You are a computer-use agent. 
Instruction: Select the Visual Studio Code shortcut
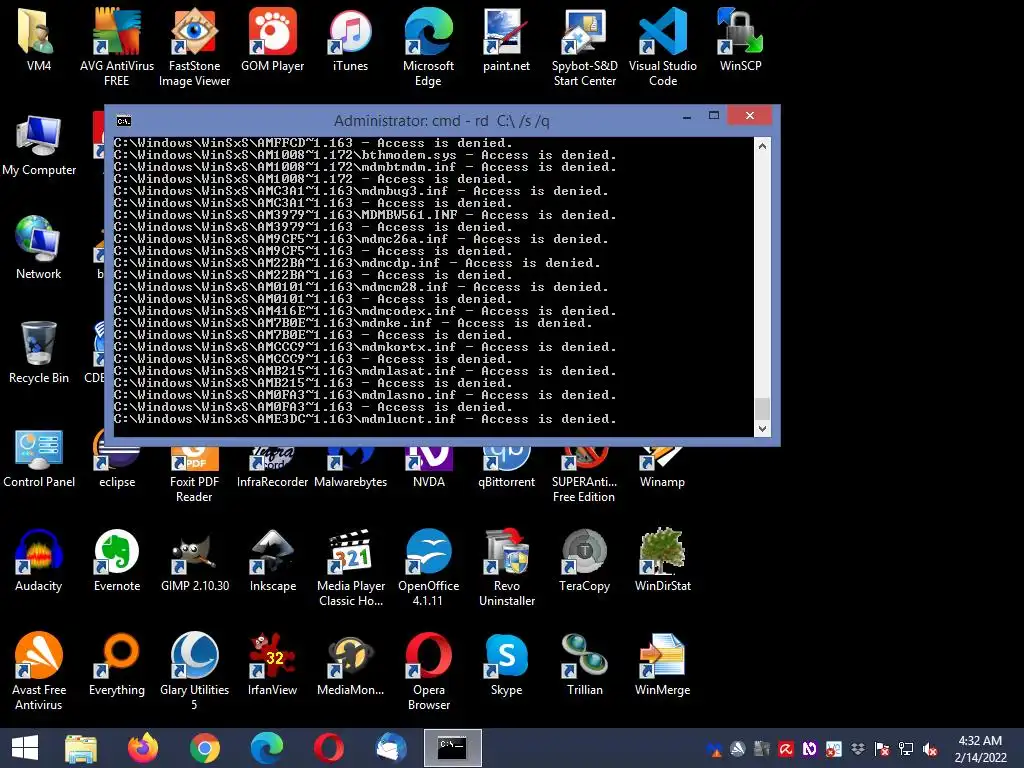tap(662, 46)
